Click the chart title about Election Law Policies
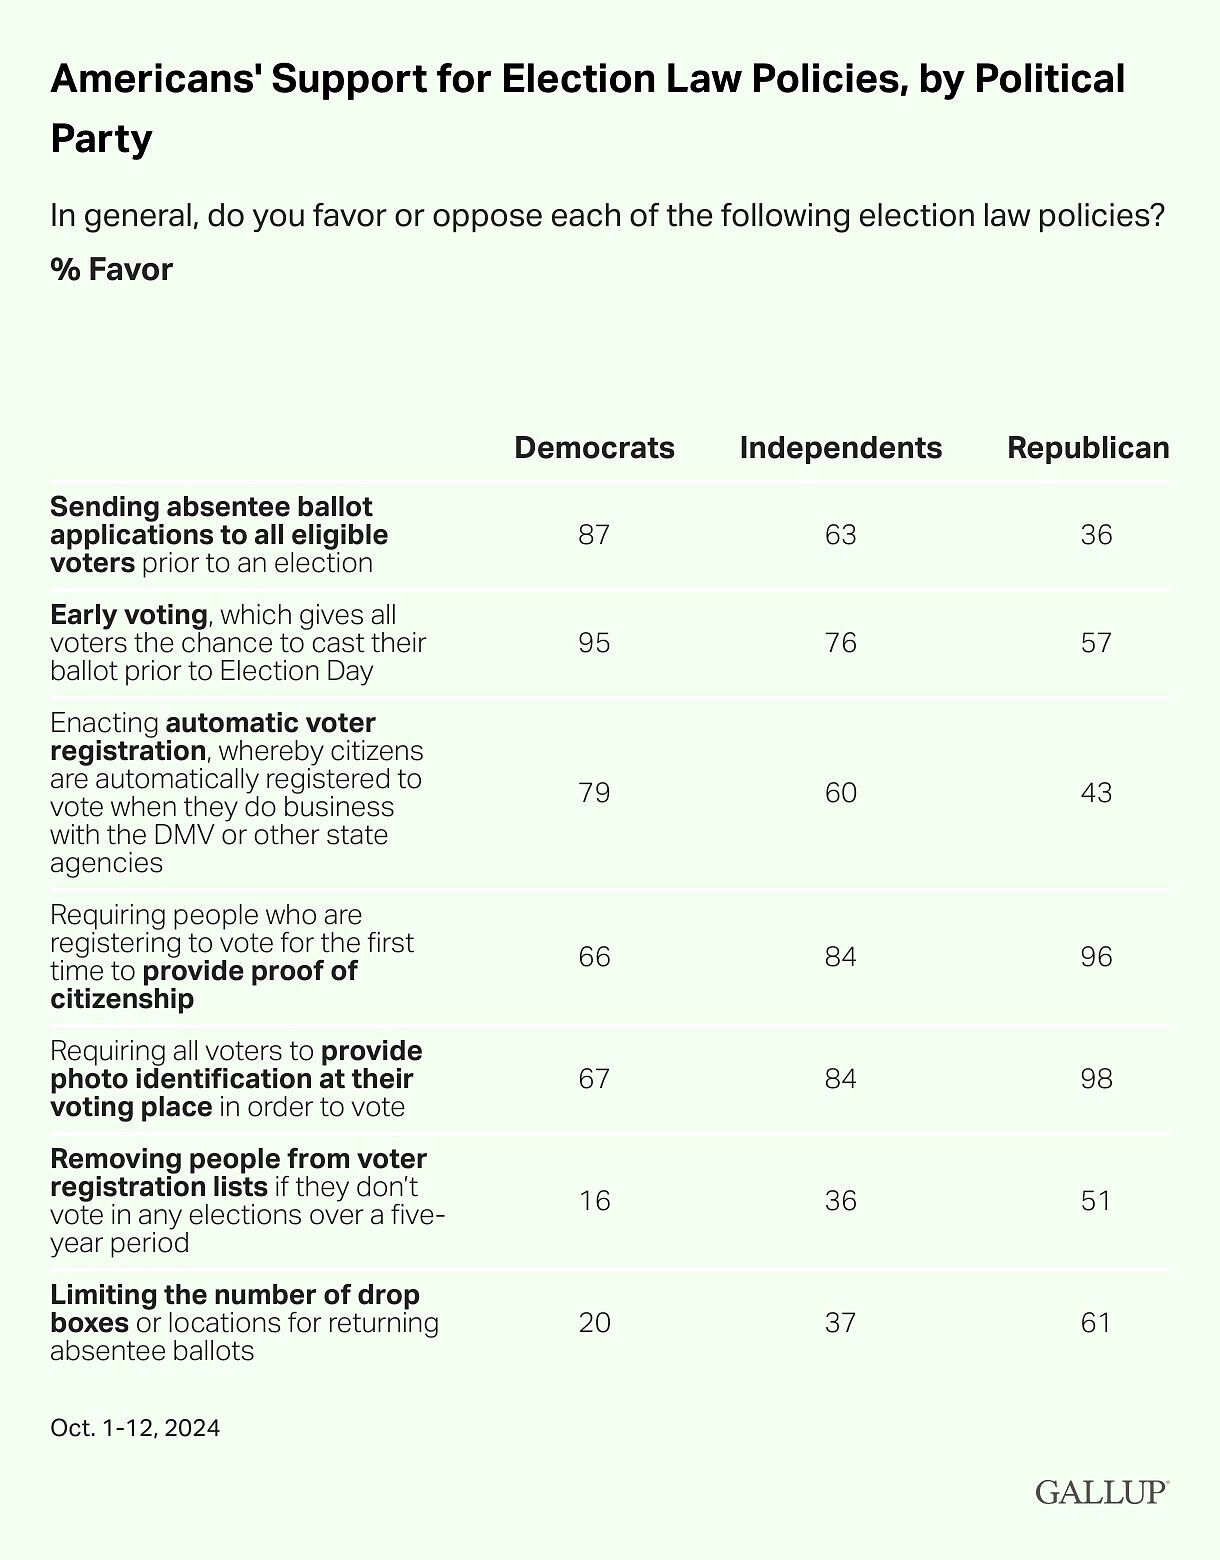The image size is (1220, 1560). 588,108
